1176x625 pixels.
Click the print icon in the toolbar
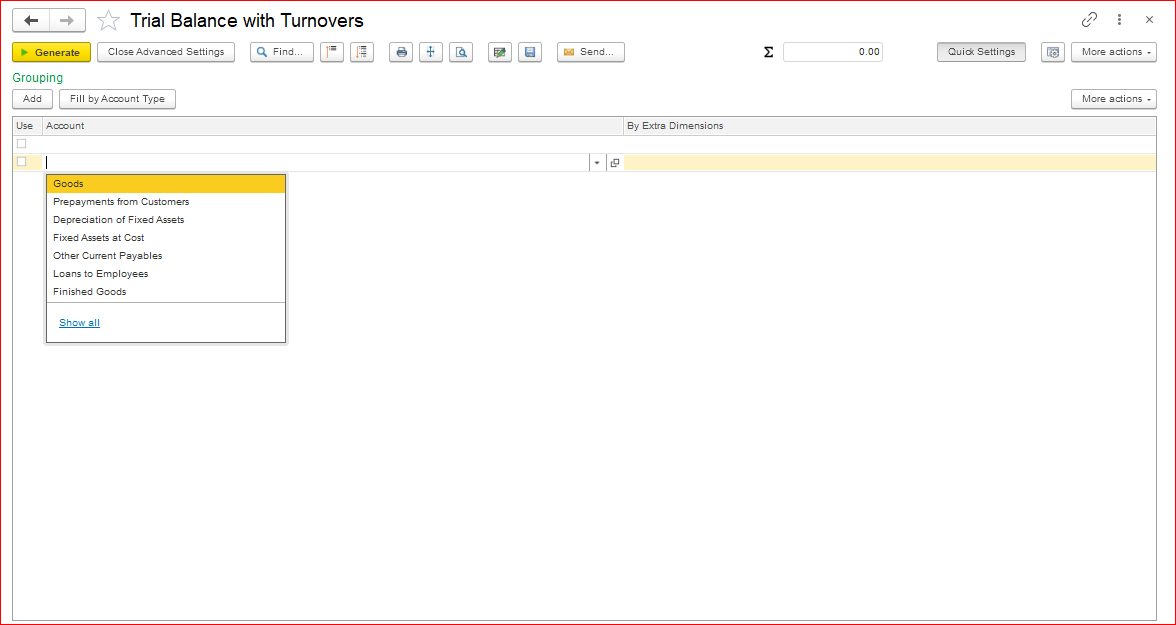401,52
